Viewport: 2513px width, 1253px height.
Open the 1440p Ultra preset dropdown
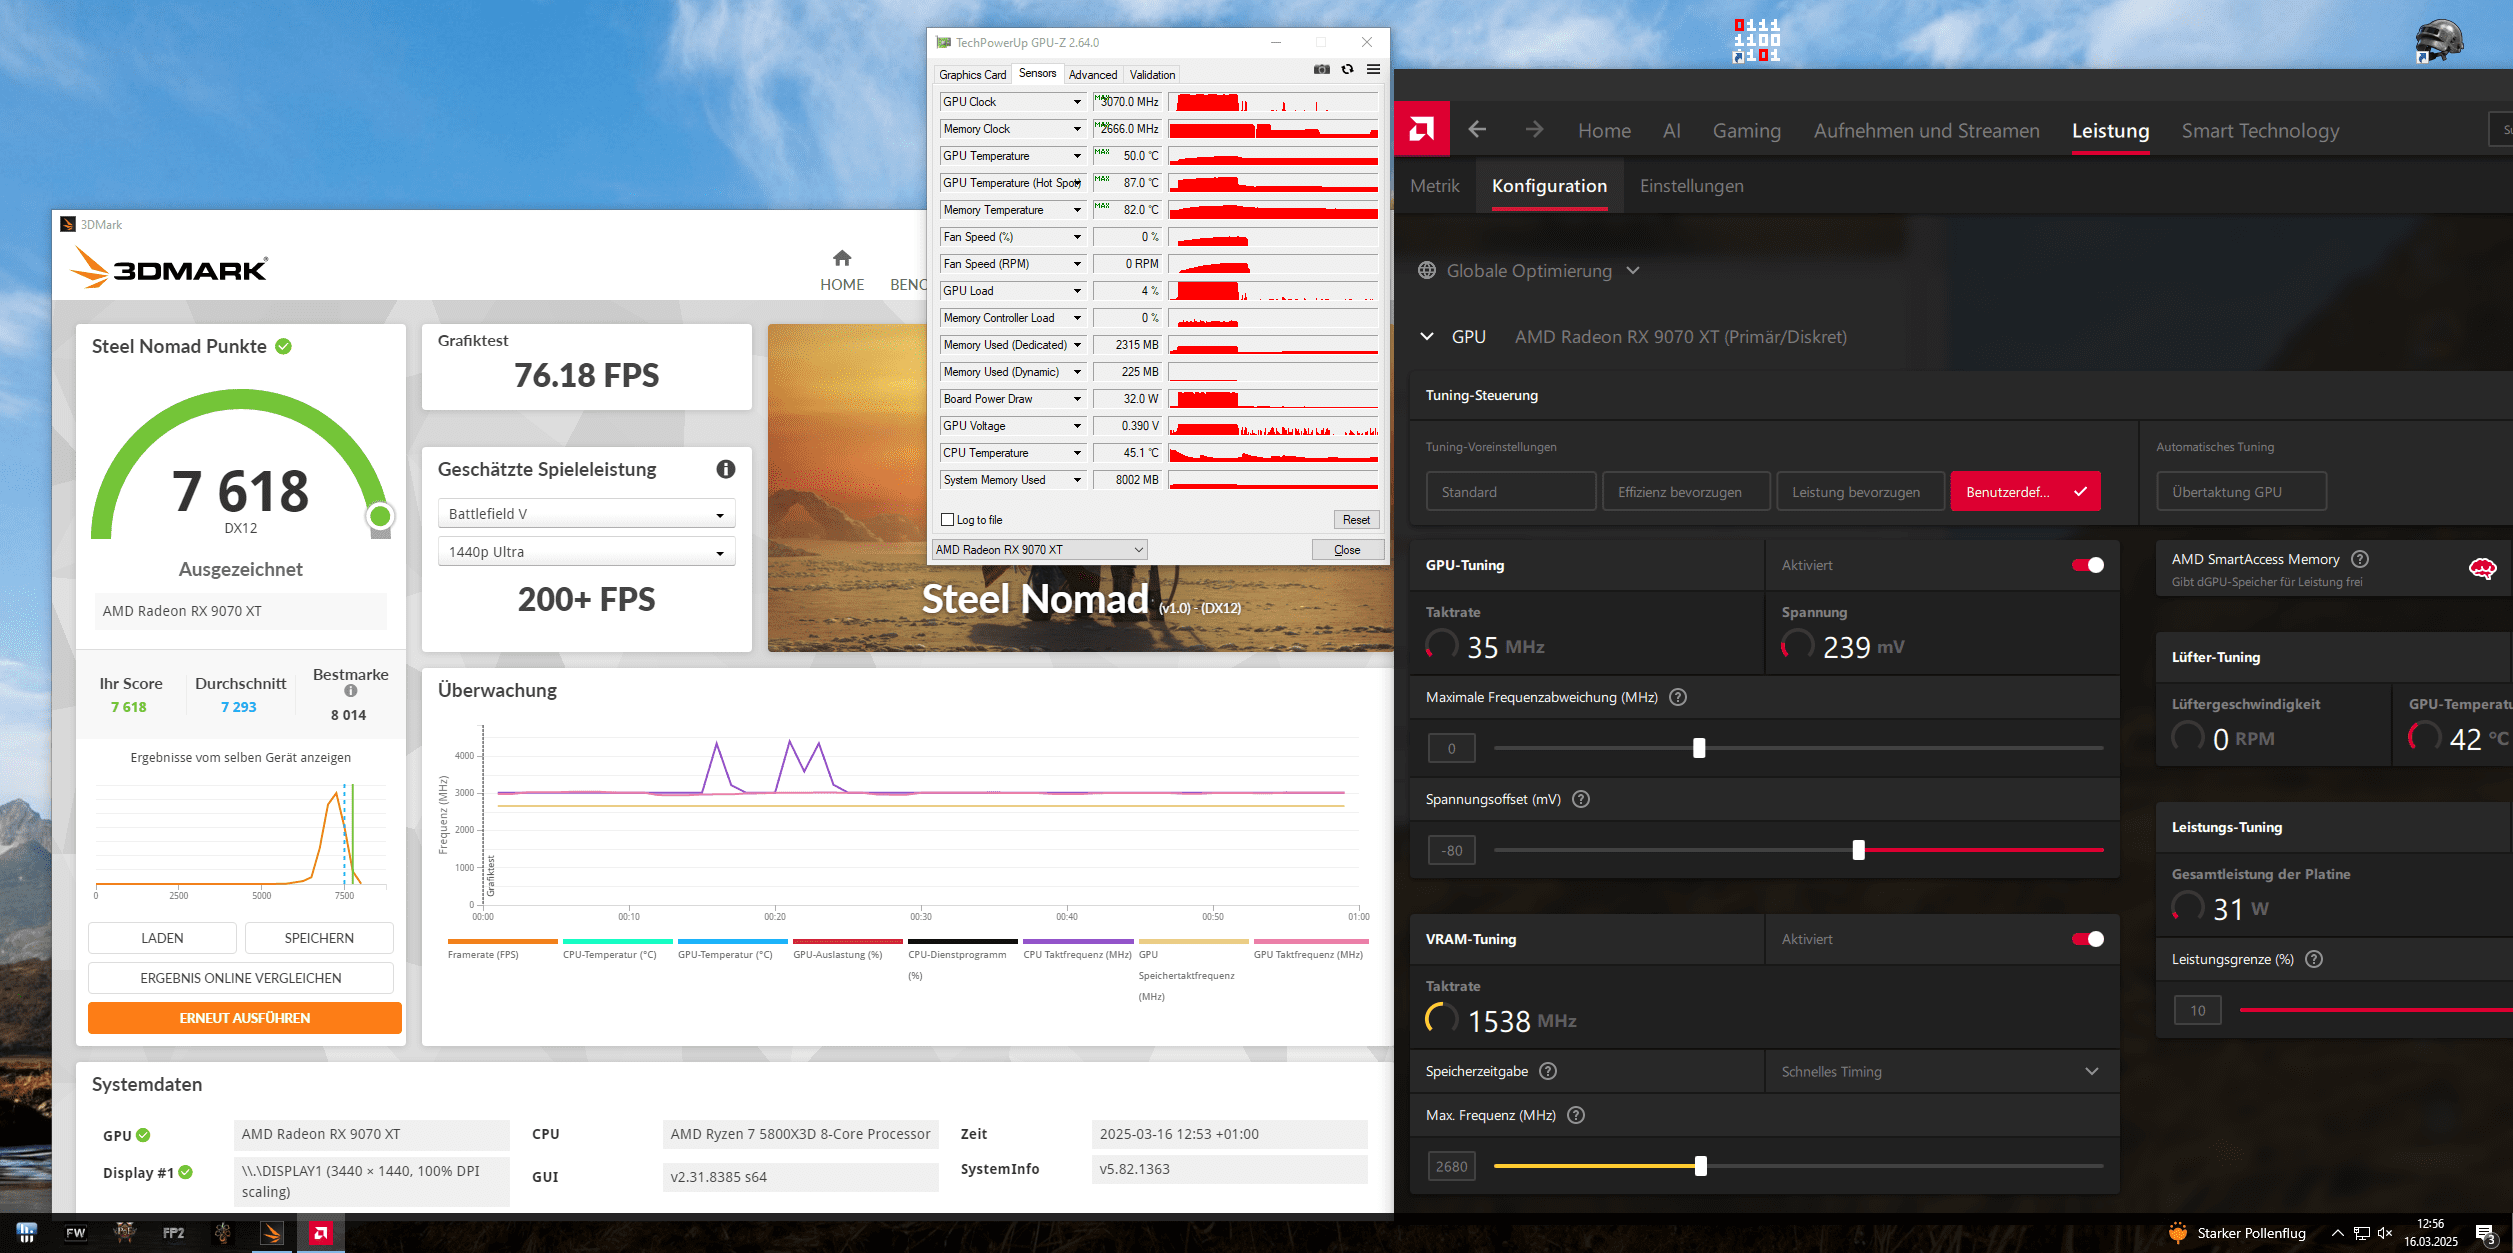586,552
